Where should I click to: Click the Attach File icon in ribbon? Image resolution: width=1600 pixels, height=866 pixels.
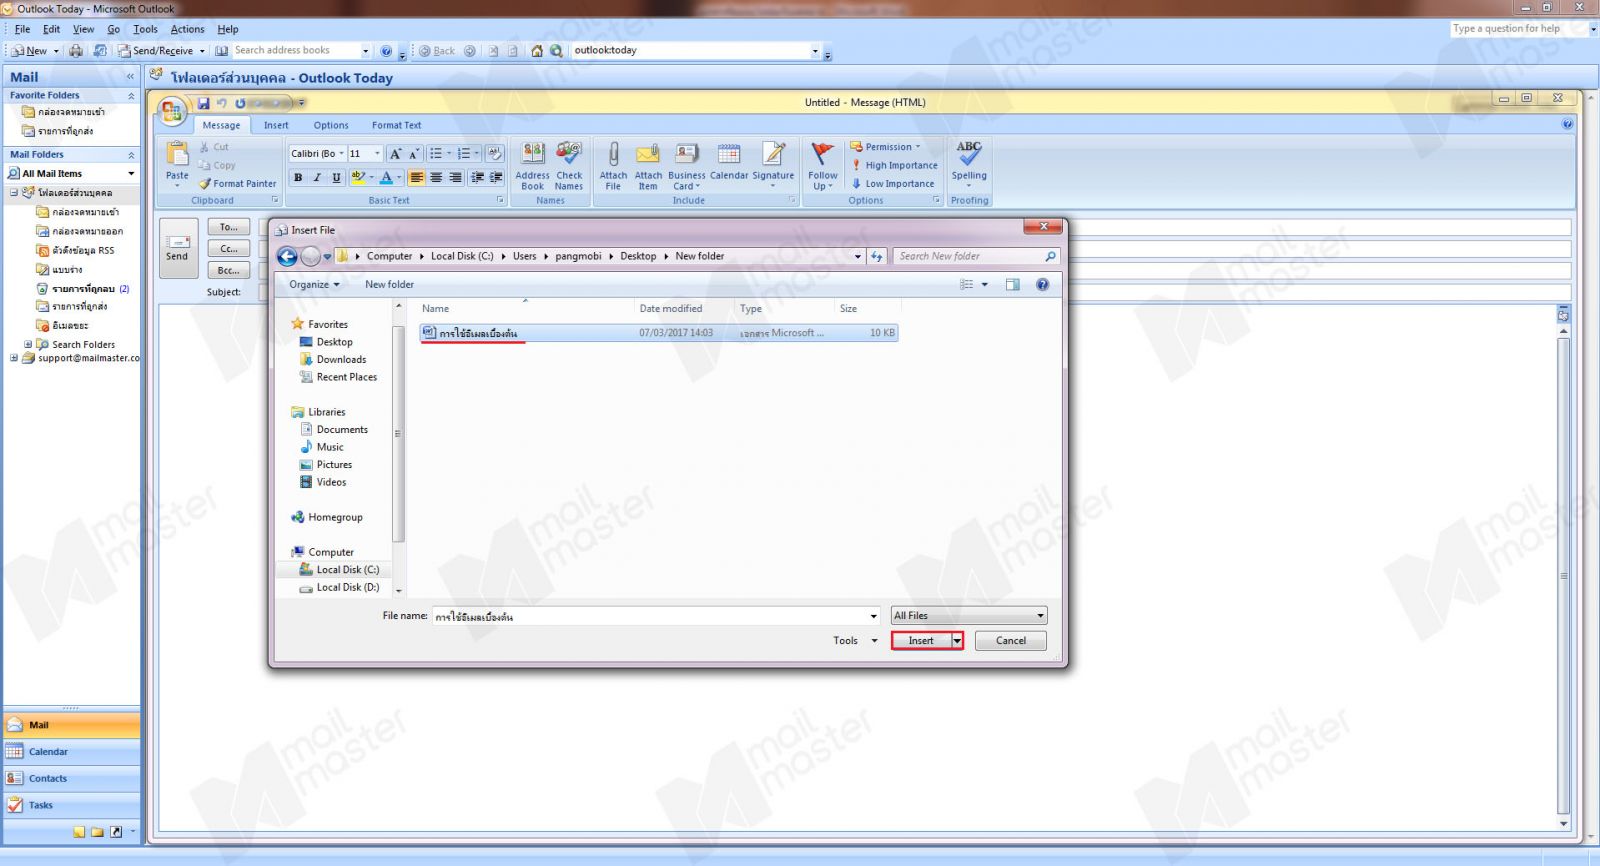613,155
